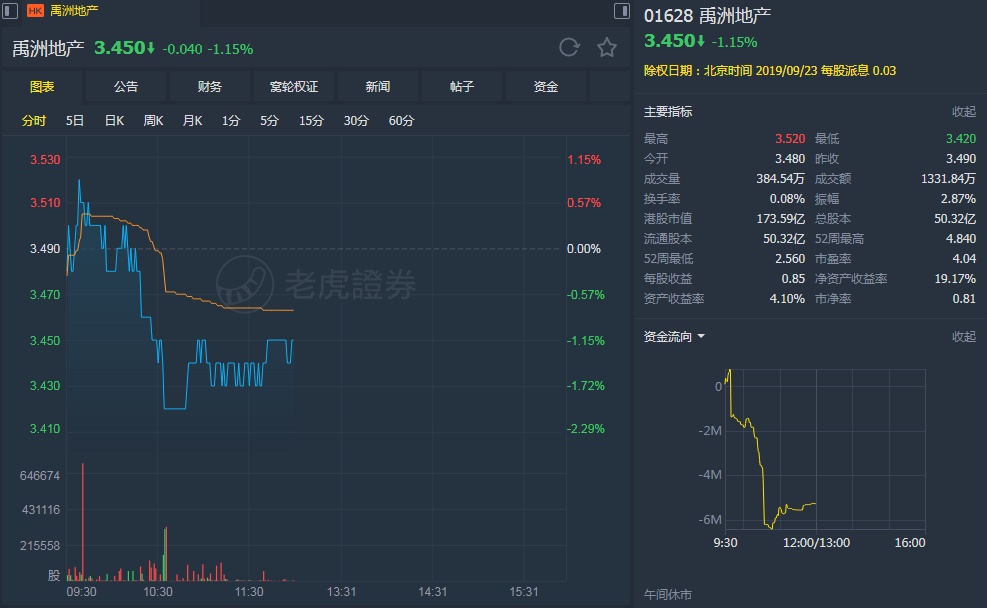Click the 除权日期 dividend notice text
Viewport: 987px width, 608px height.
click(x=770, y=71)
